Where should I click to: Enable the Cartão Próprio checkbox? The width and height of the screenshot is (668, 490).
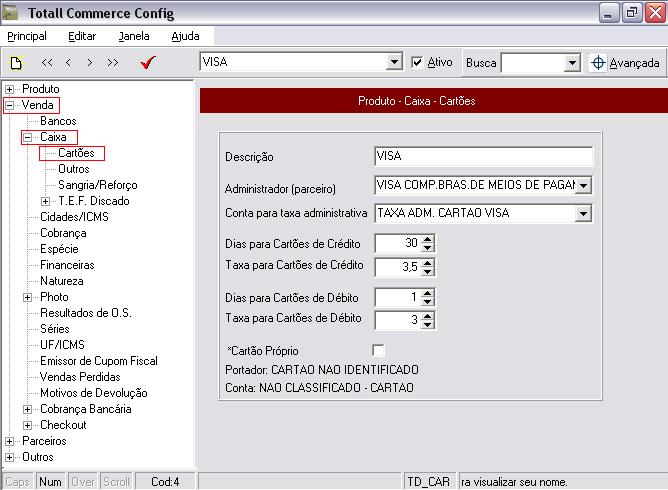(x=378, y=350)
